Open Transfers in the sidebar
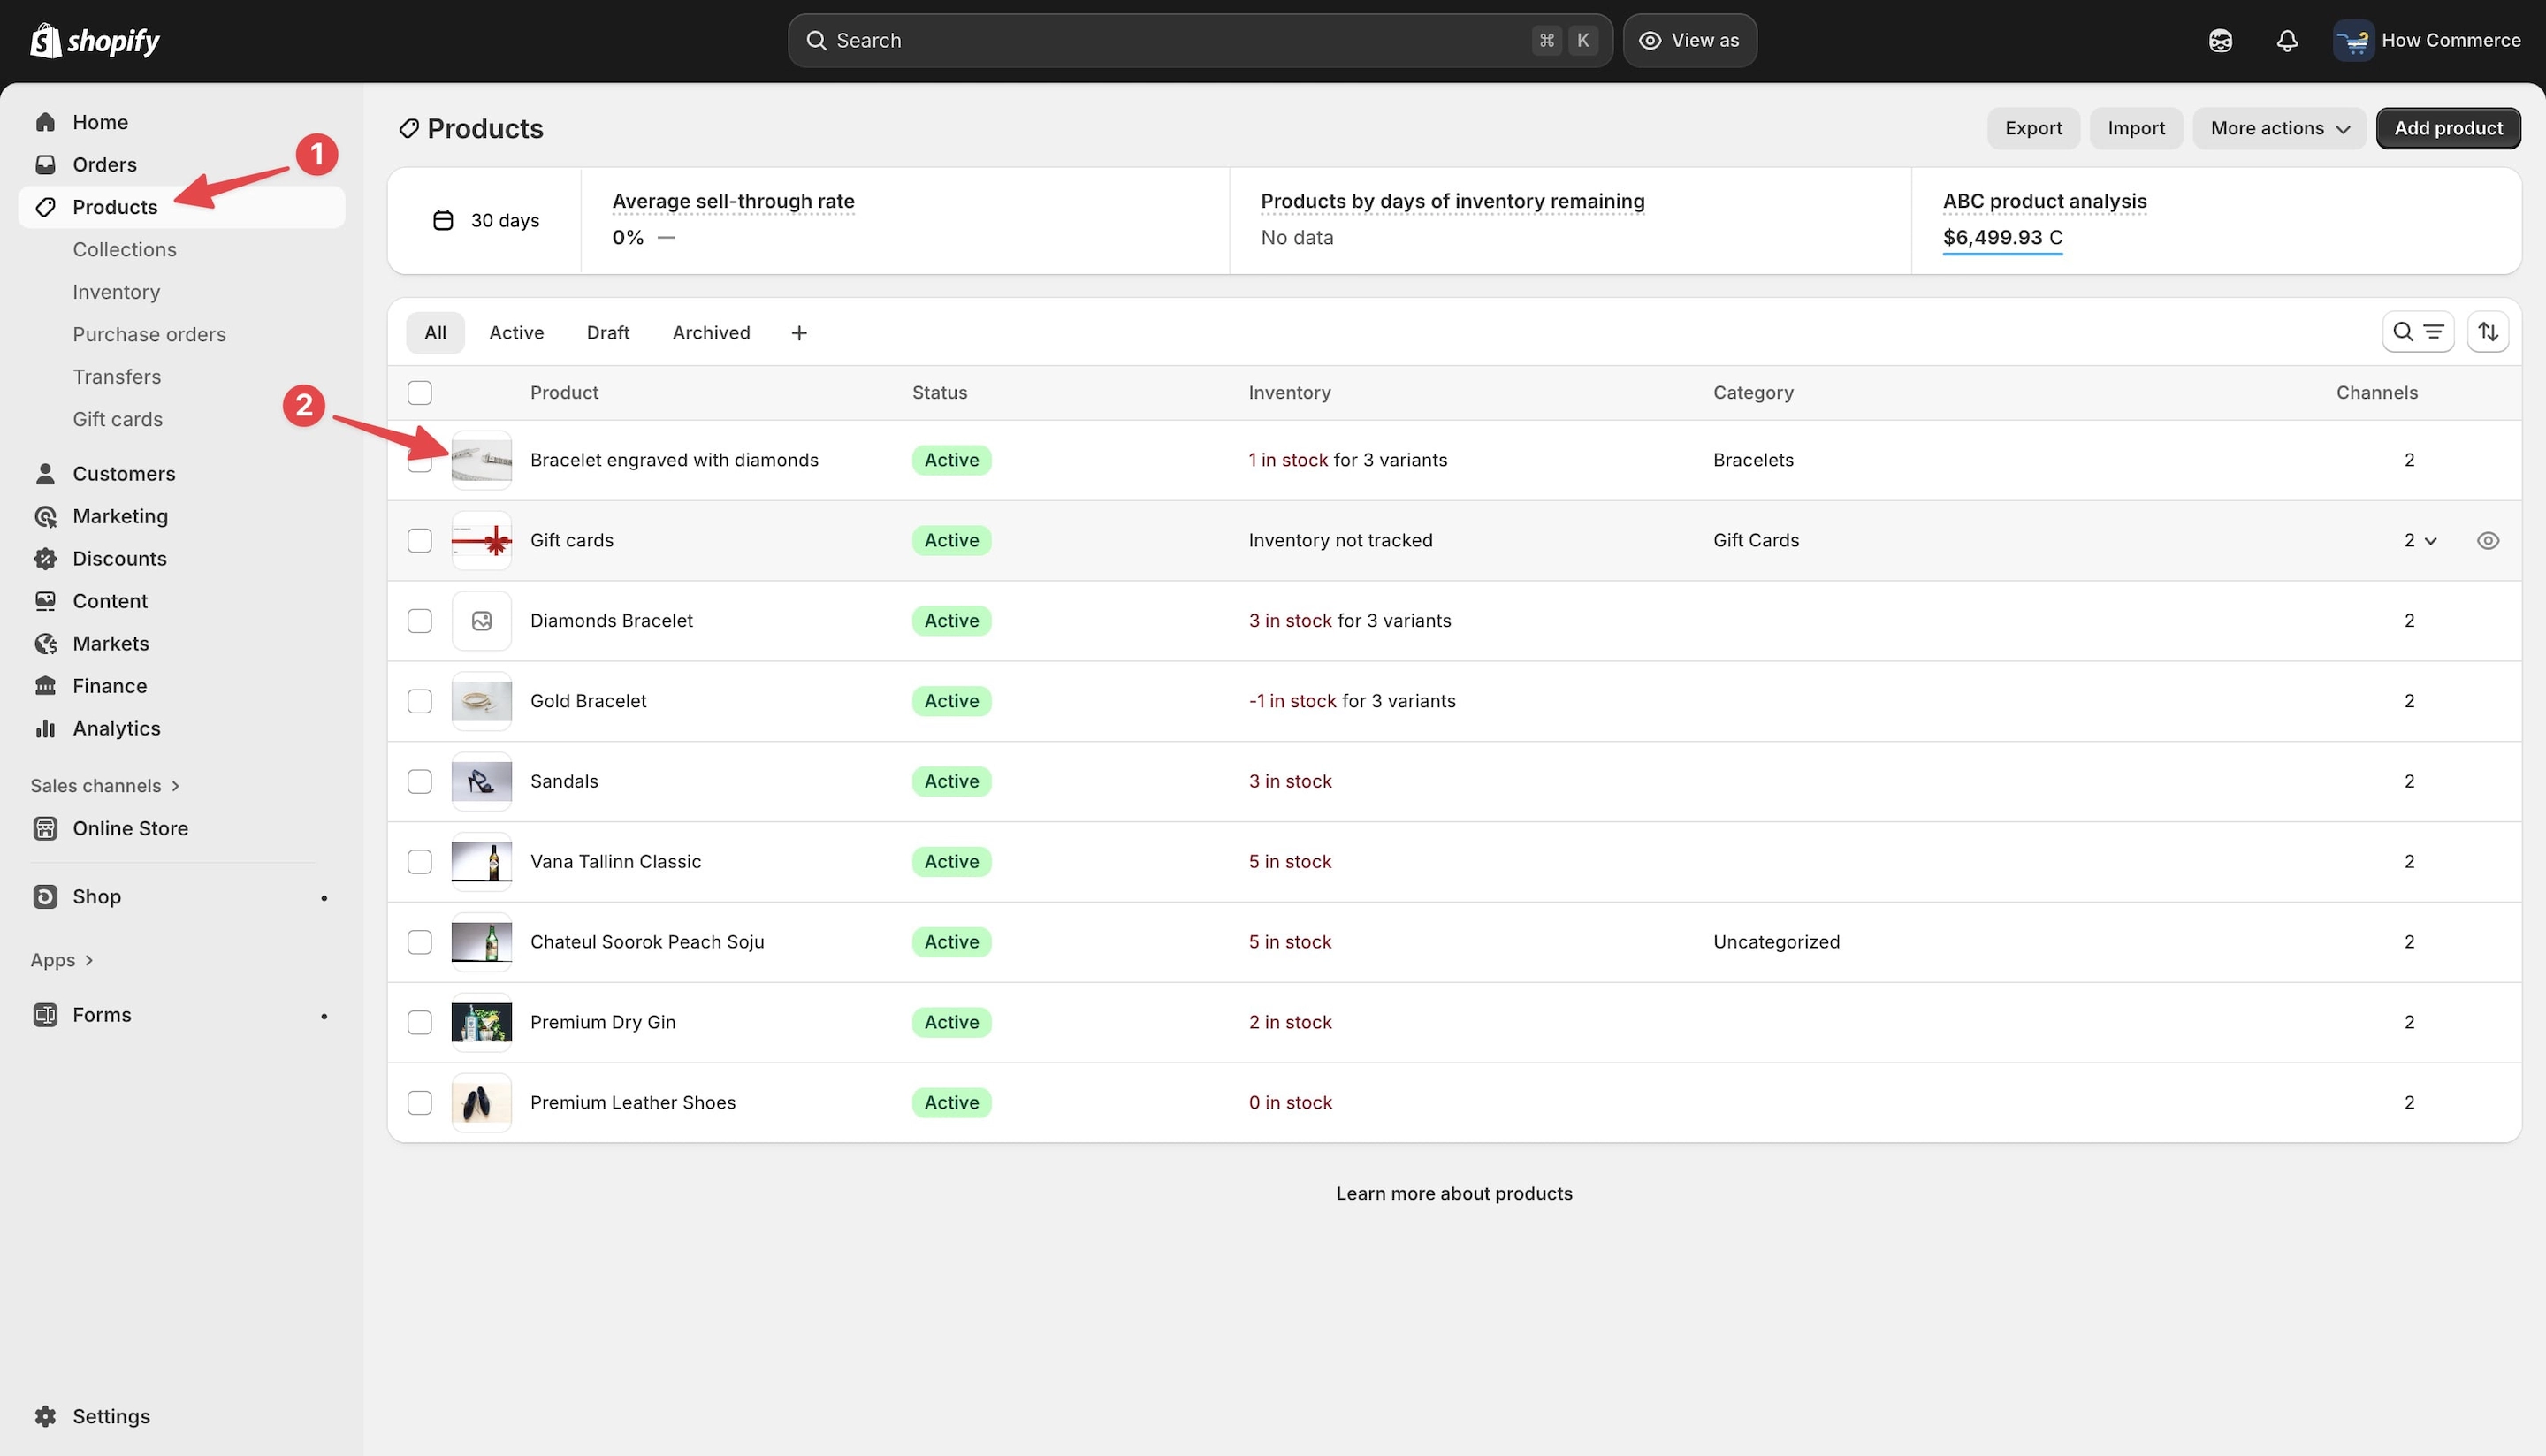The width and height of the screenshot is (2546, 1456). (x=116, y=377)
